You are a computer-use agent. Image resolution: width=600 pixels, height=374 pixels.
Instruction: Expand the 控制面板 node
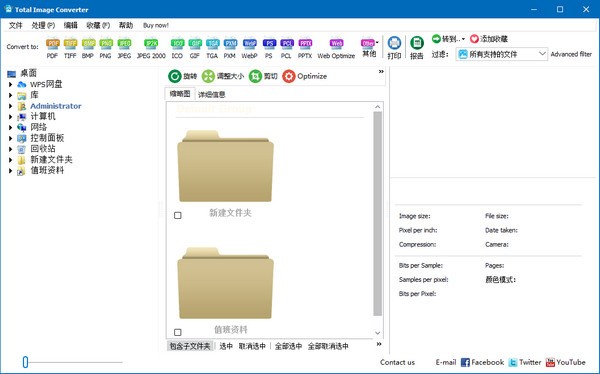(x=11, y=138)
